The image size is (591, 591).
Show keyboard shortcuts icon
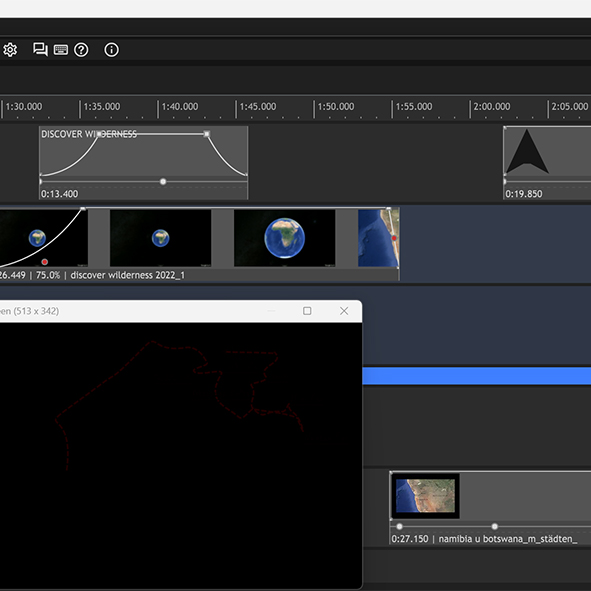(61, 50)
